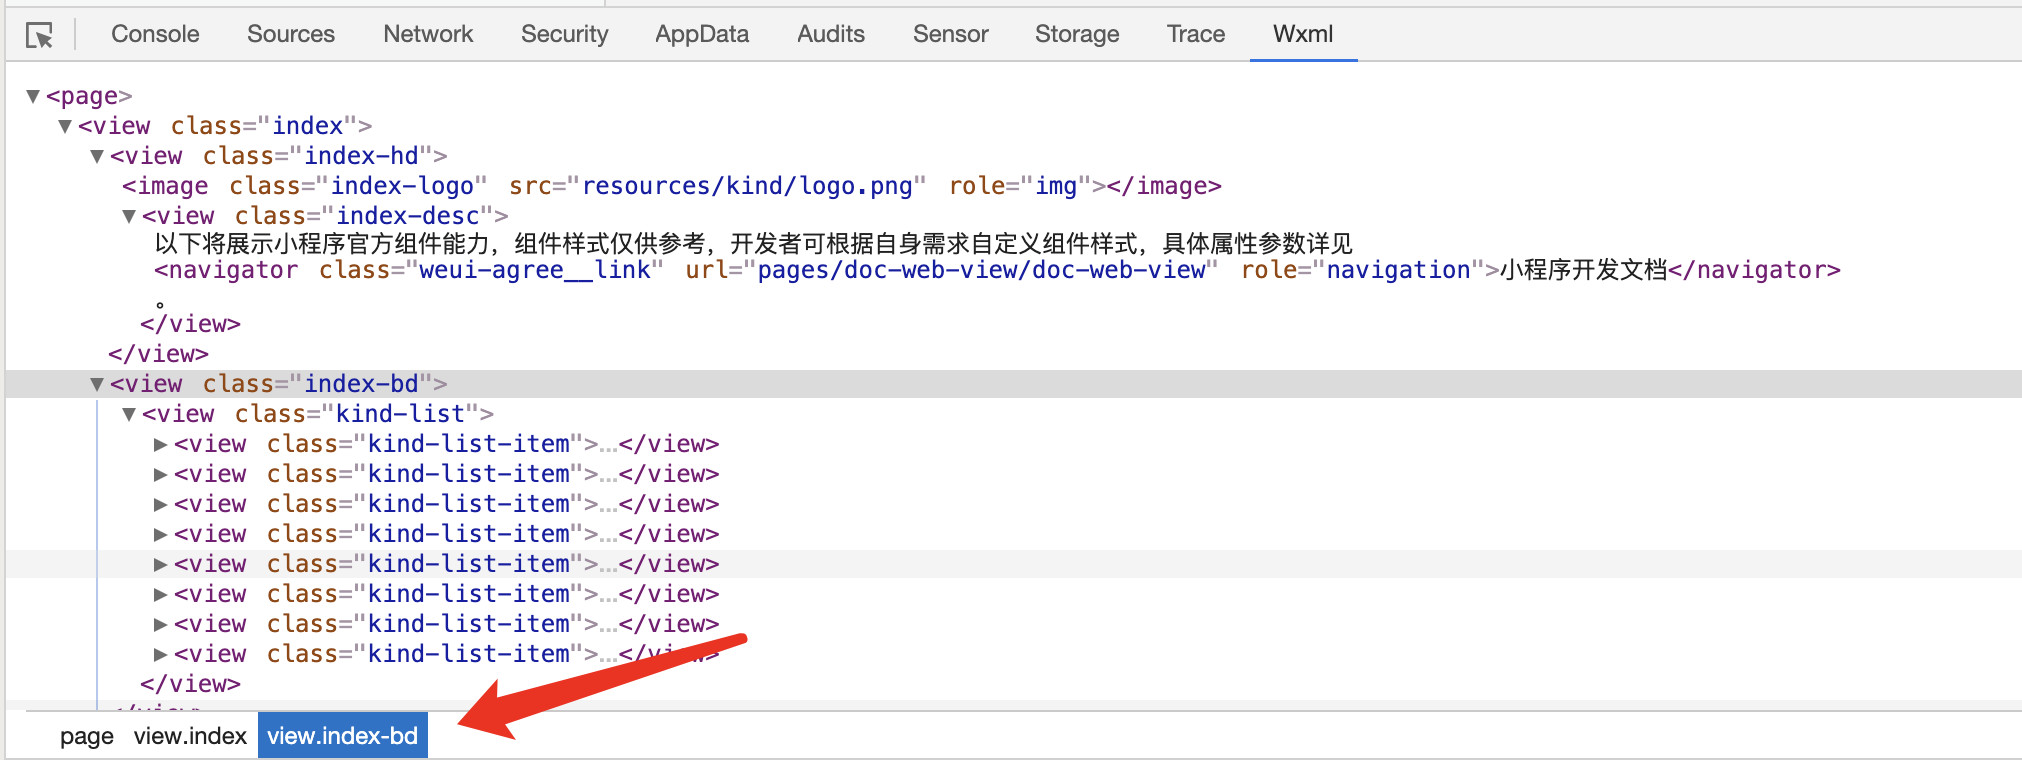Collapse the view index-hd node

[97, 156]
